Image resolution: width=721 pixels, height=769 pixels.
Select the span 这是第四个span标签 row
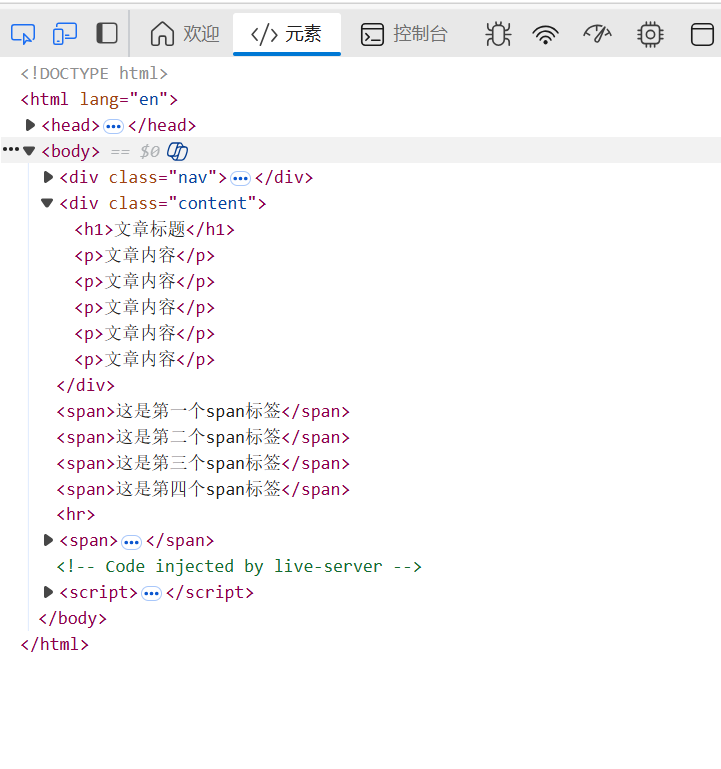(x=203, y=489)
